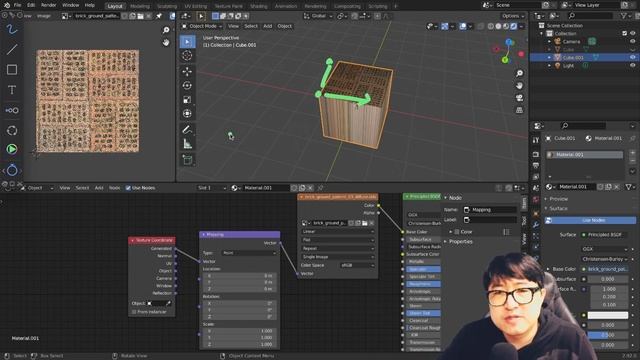Toggle the From Instancer checkbox
The height and width of the screenshot is (360, 640).
point(133,312)
